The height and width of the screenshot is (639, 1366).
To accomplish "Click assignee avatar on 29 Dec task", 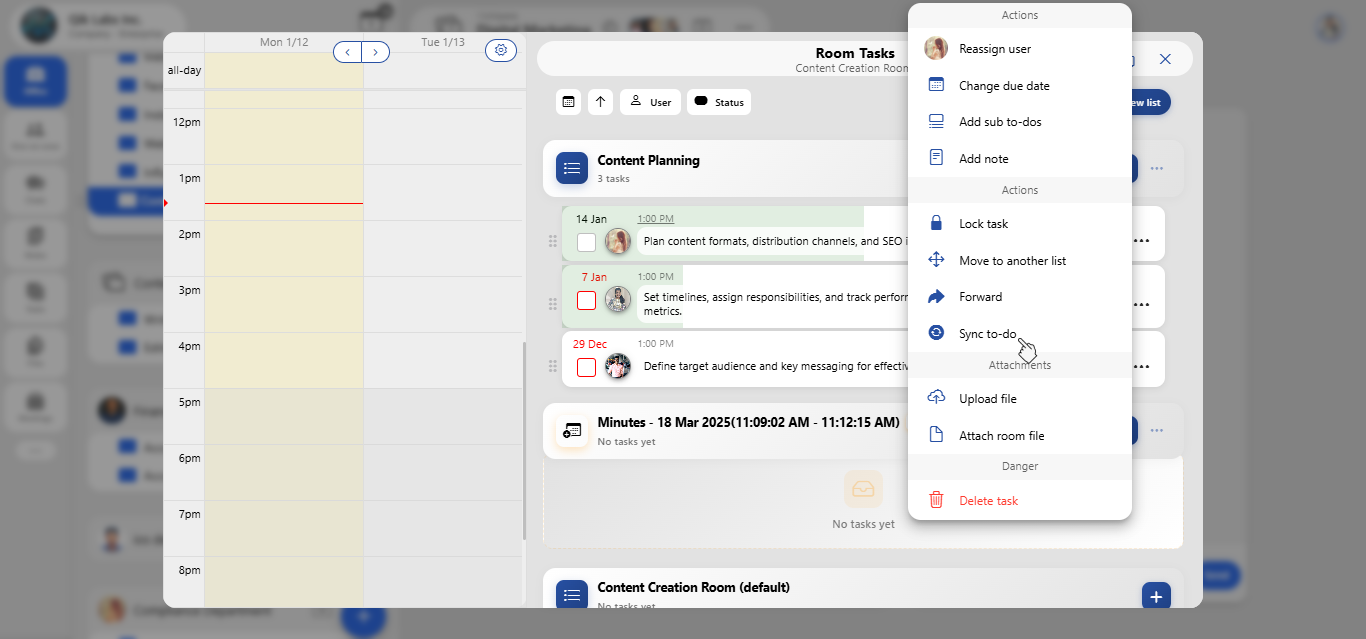I will tap(618, 366).
